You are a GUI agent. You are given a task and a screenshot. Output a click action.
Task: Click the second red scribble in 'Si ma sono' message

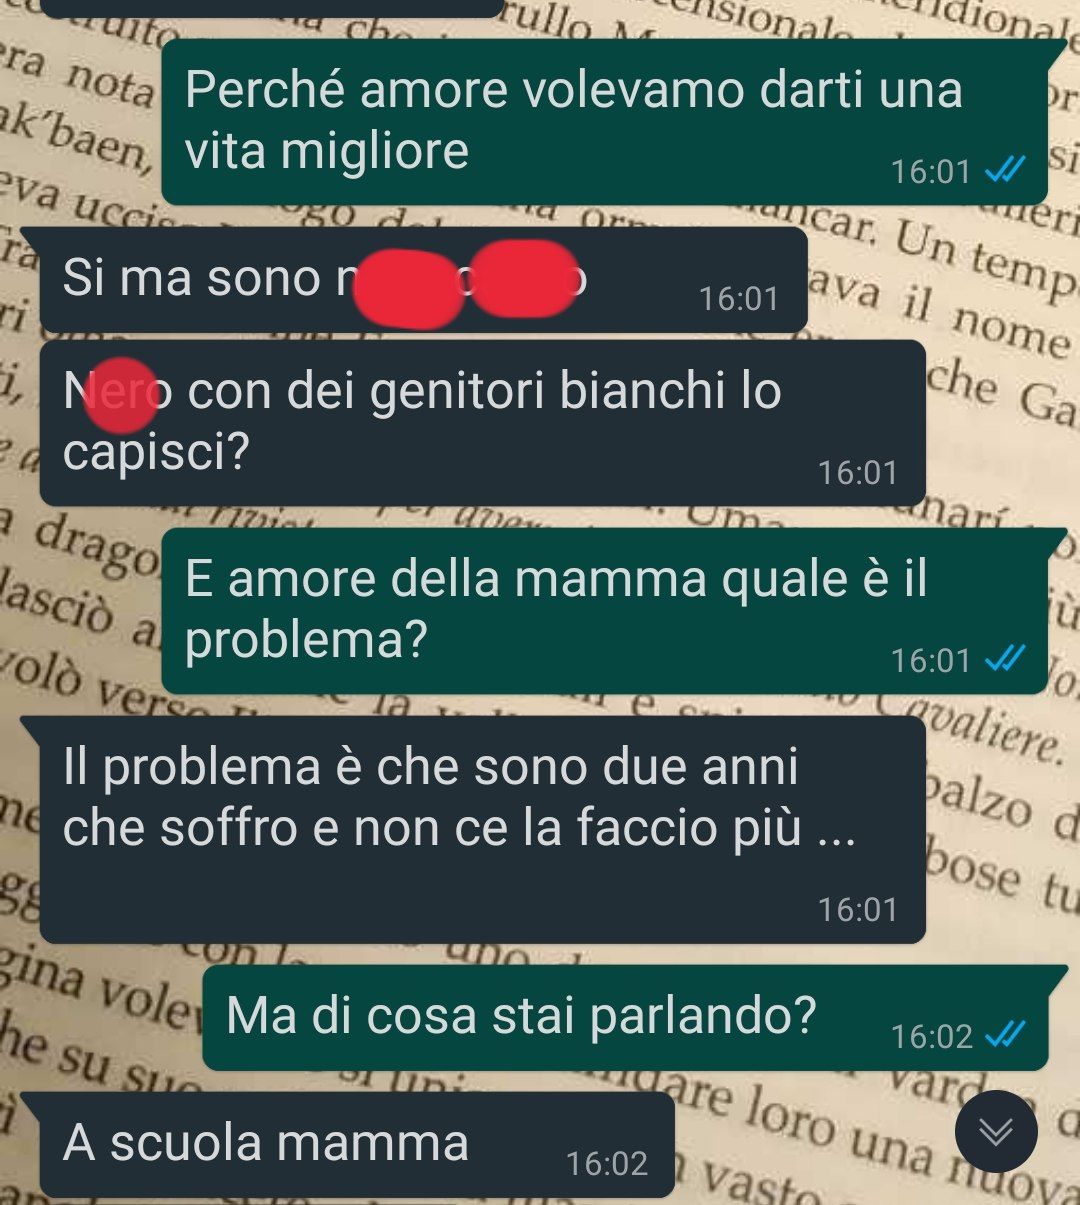(x=524, y=278)
